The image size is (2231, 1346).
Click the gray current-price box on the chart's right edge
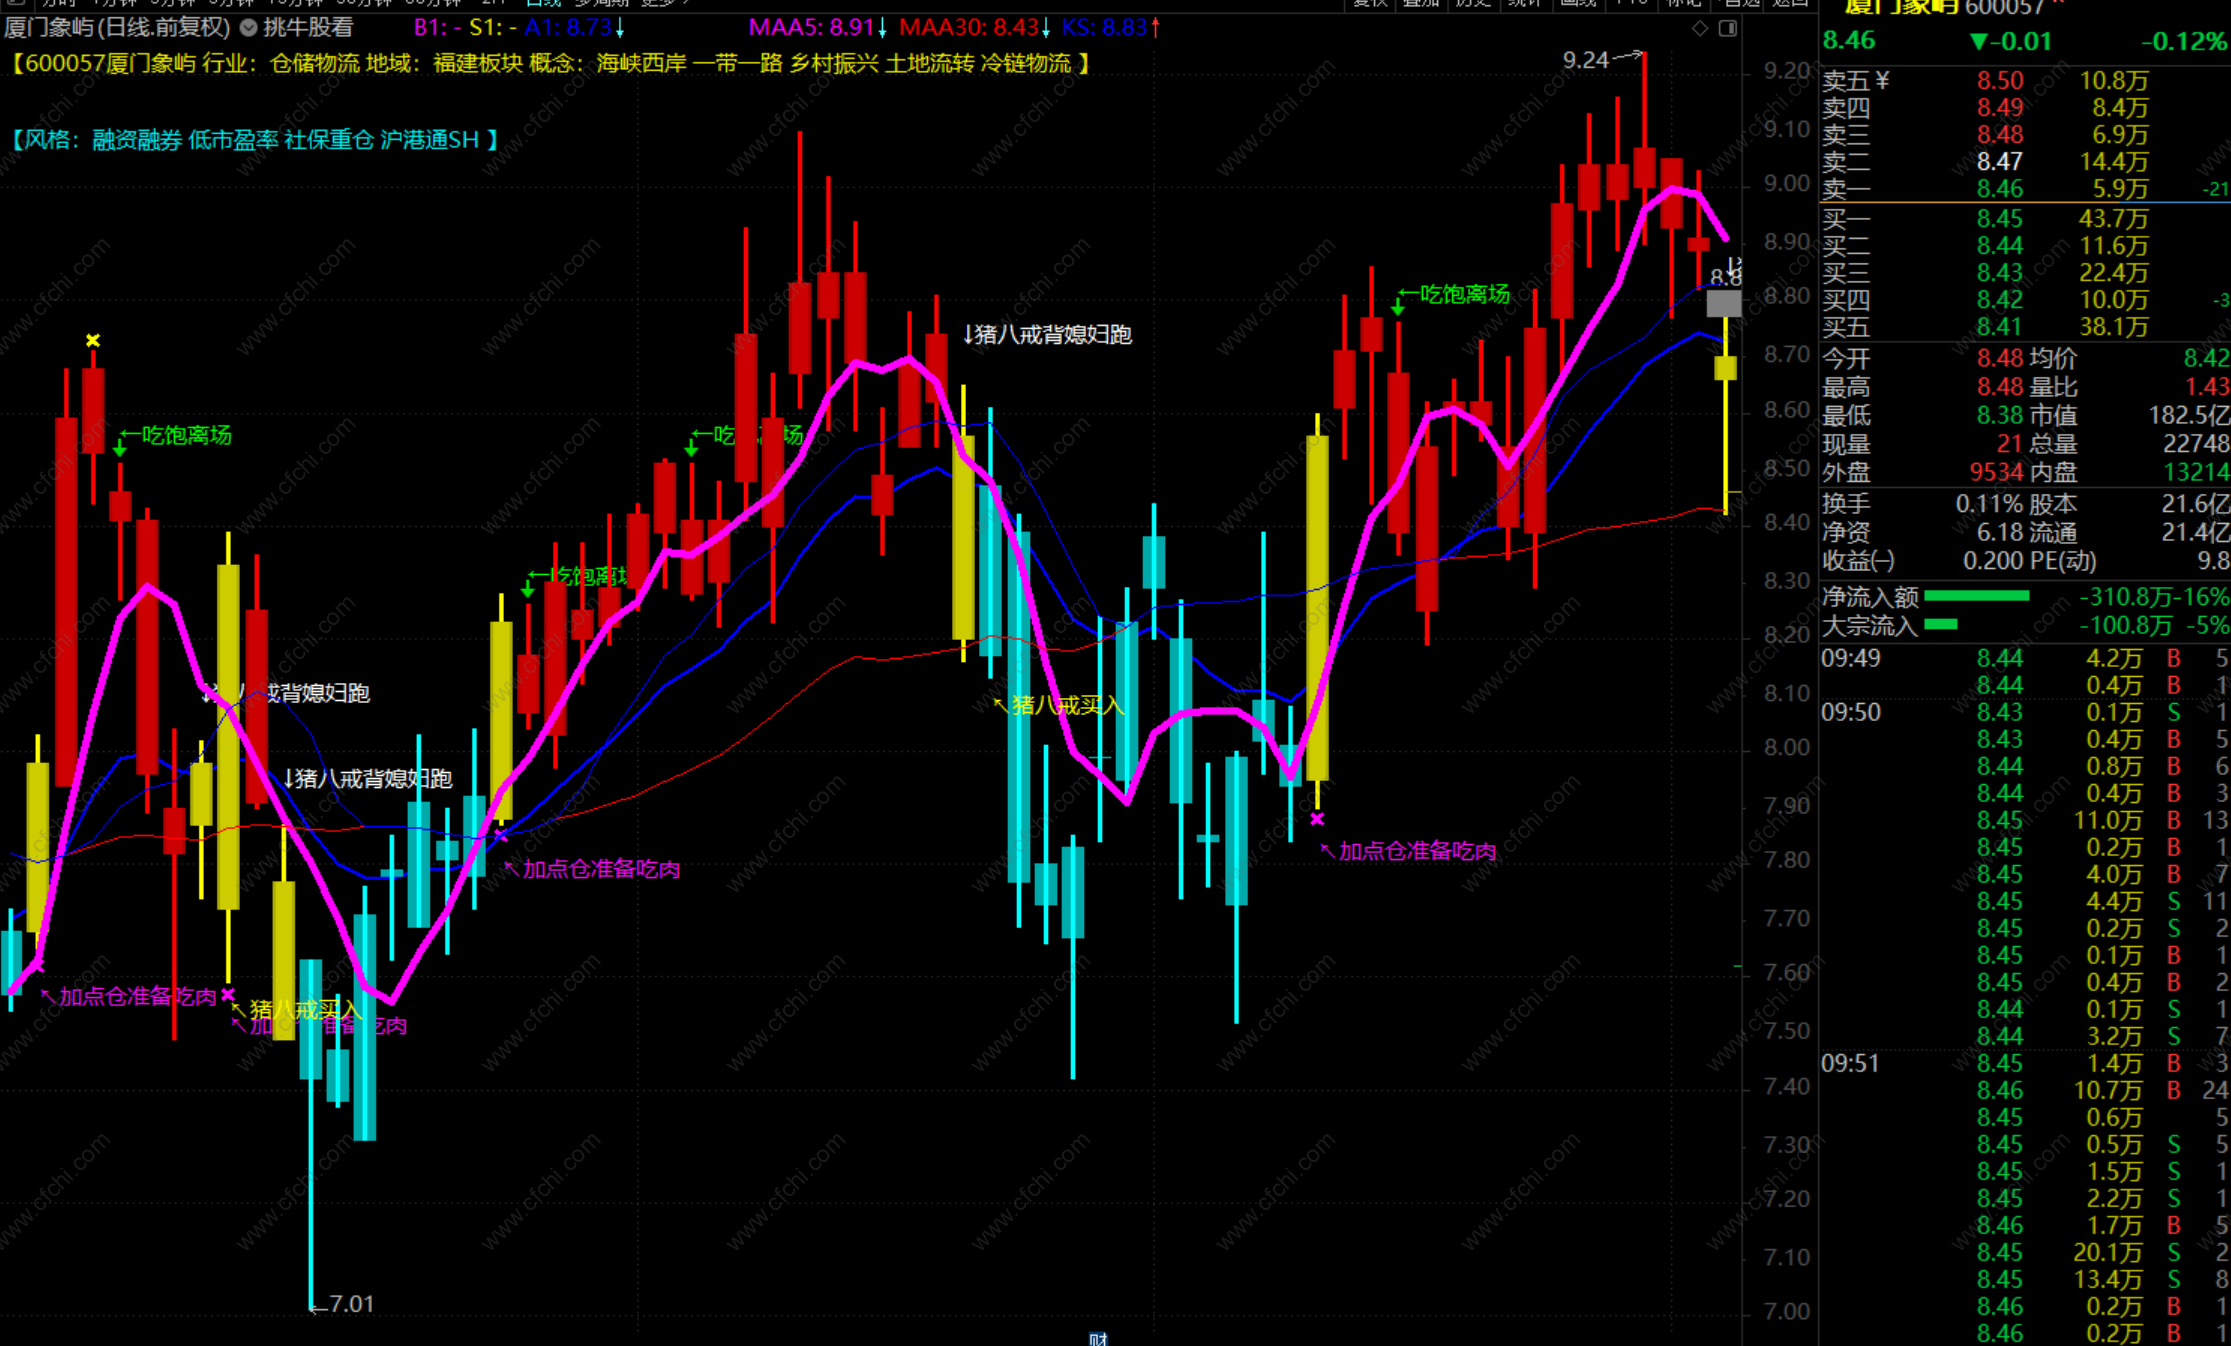pyautogui.click(x=1723, y=302)
